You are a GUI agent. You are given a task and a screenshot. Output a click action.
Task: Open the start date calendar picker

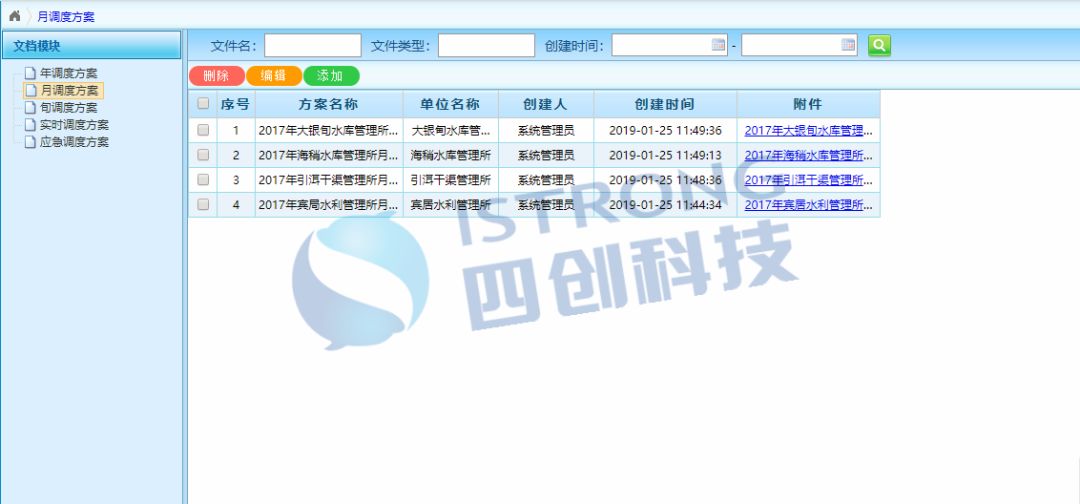(x=718, y=45)
